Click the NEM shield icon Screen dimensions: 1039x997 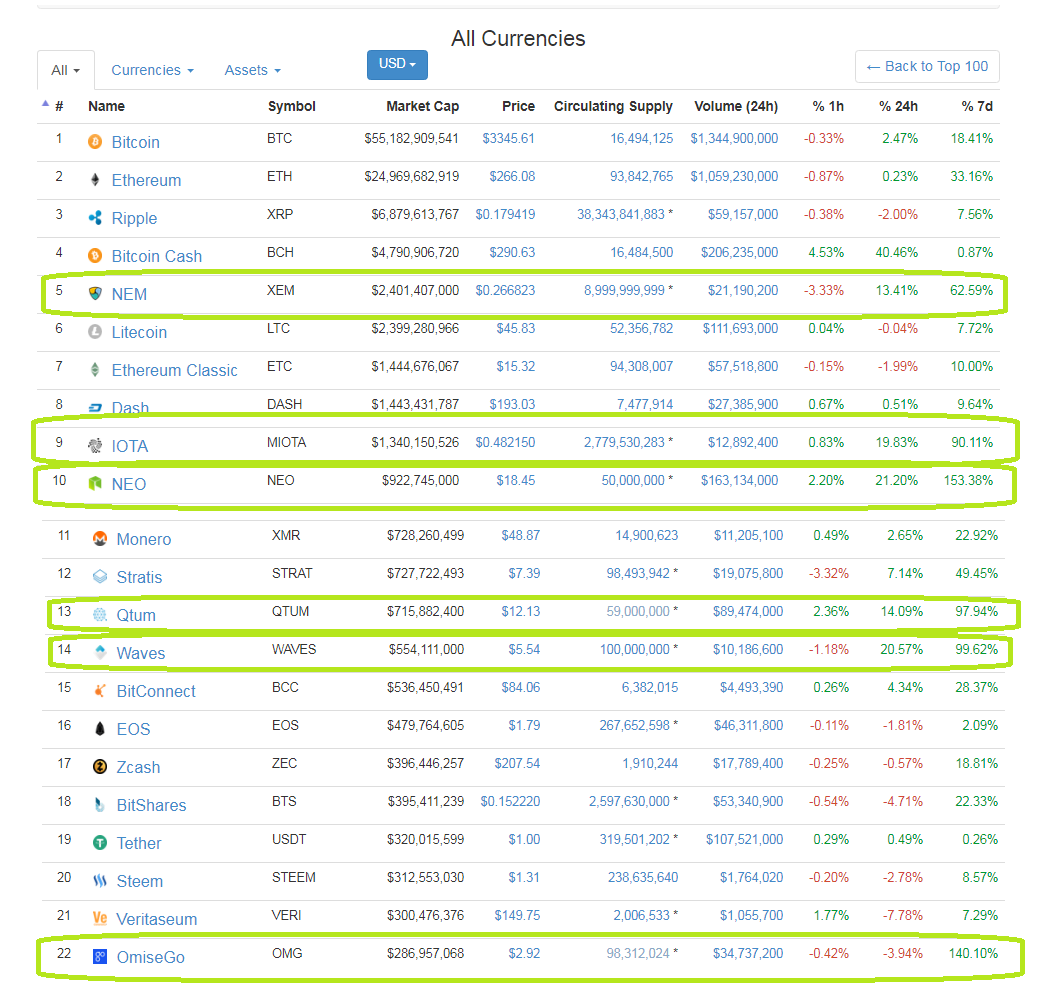coord(95,293)
